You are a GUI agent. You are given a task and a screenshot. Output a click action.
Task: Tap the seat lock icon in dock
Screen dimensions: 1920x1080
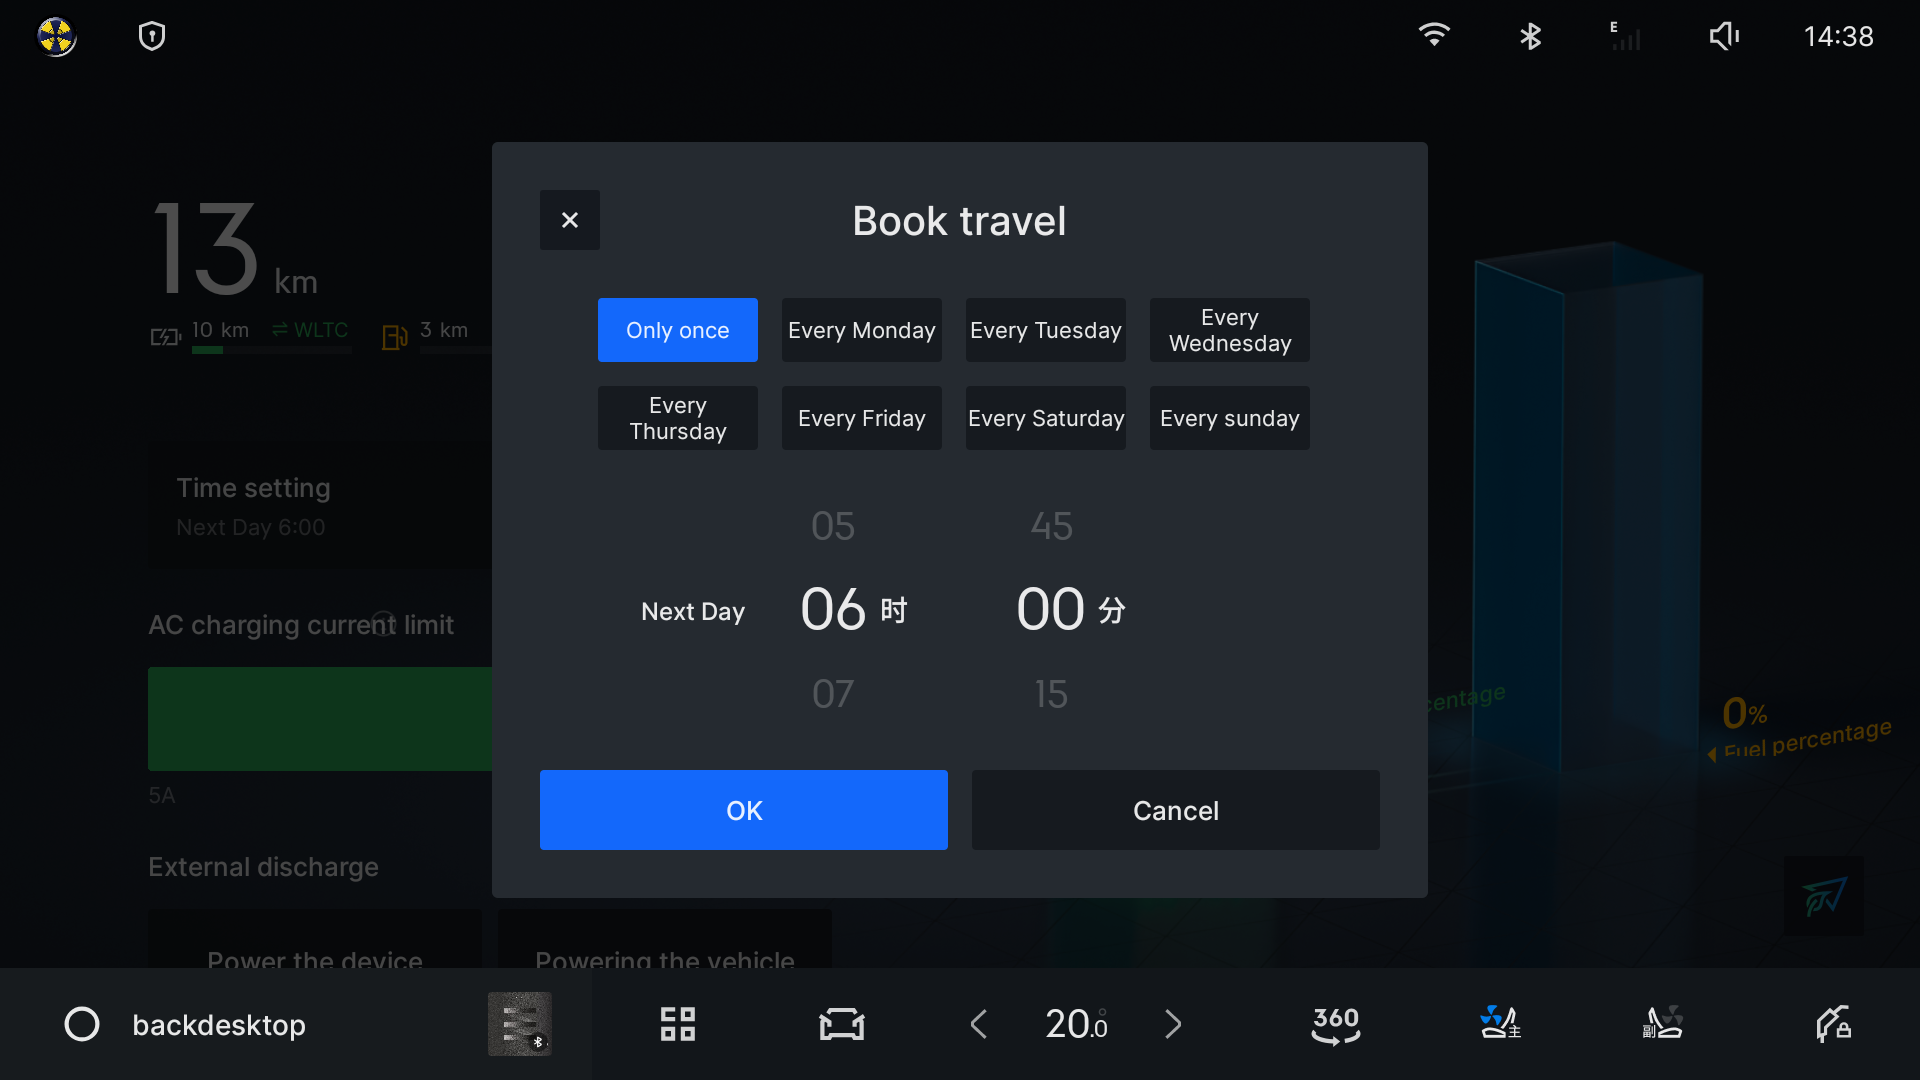1833,1024
